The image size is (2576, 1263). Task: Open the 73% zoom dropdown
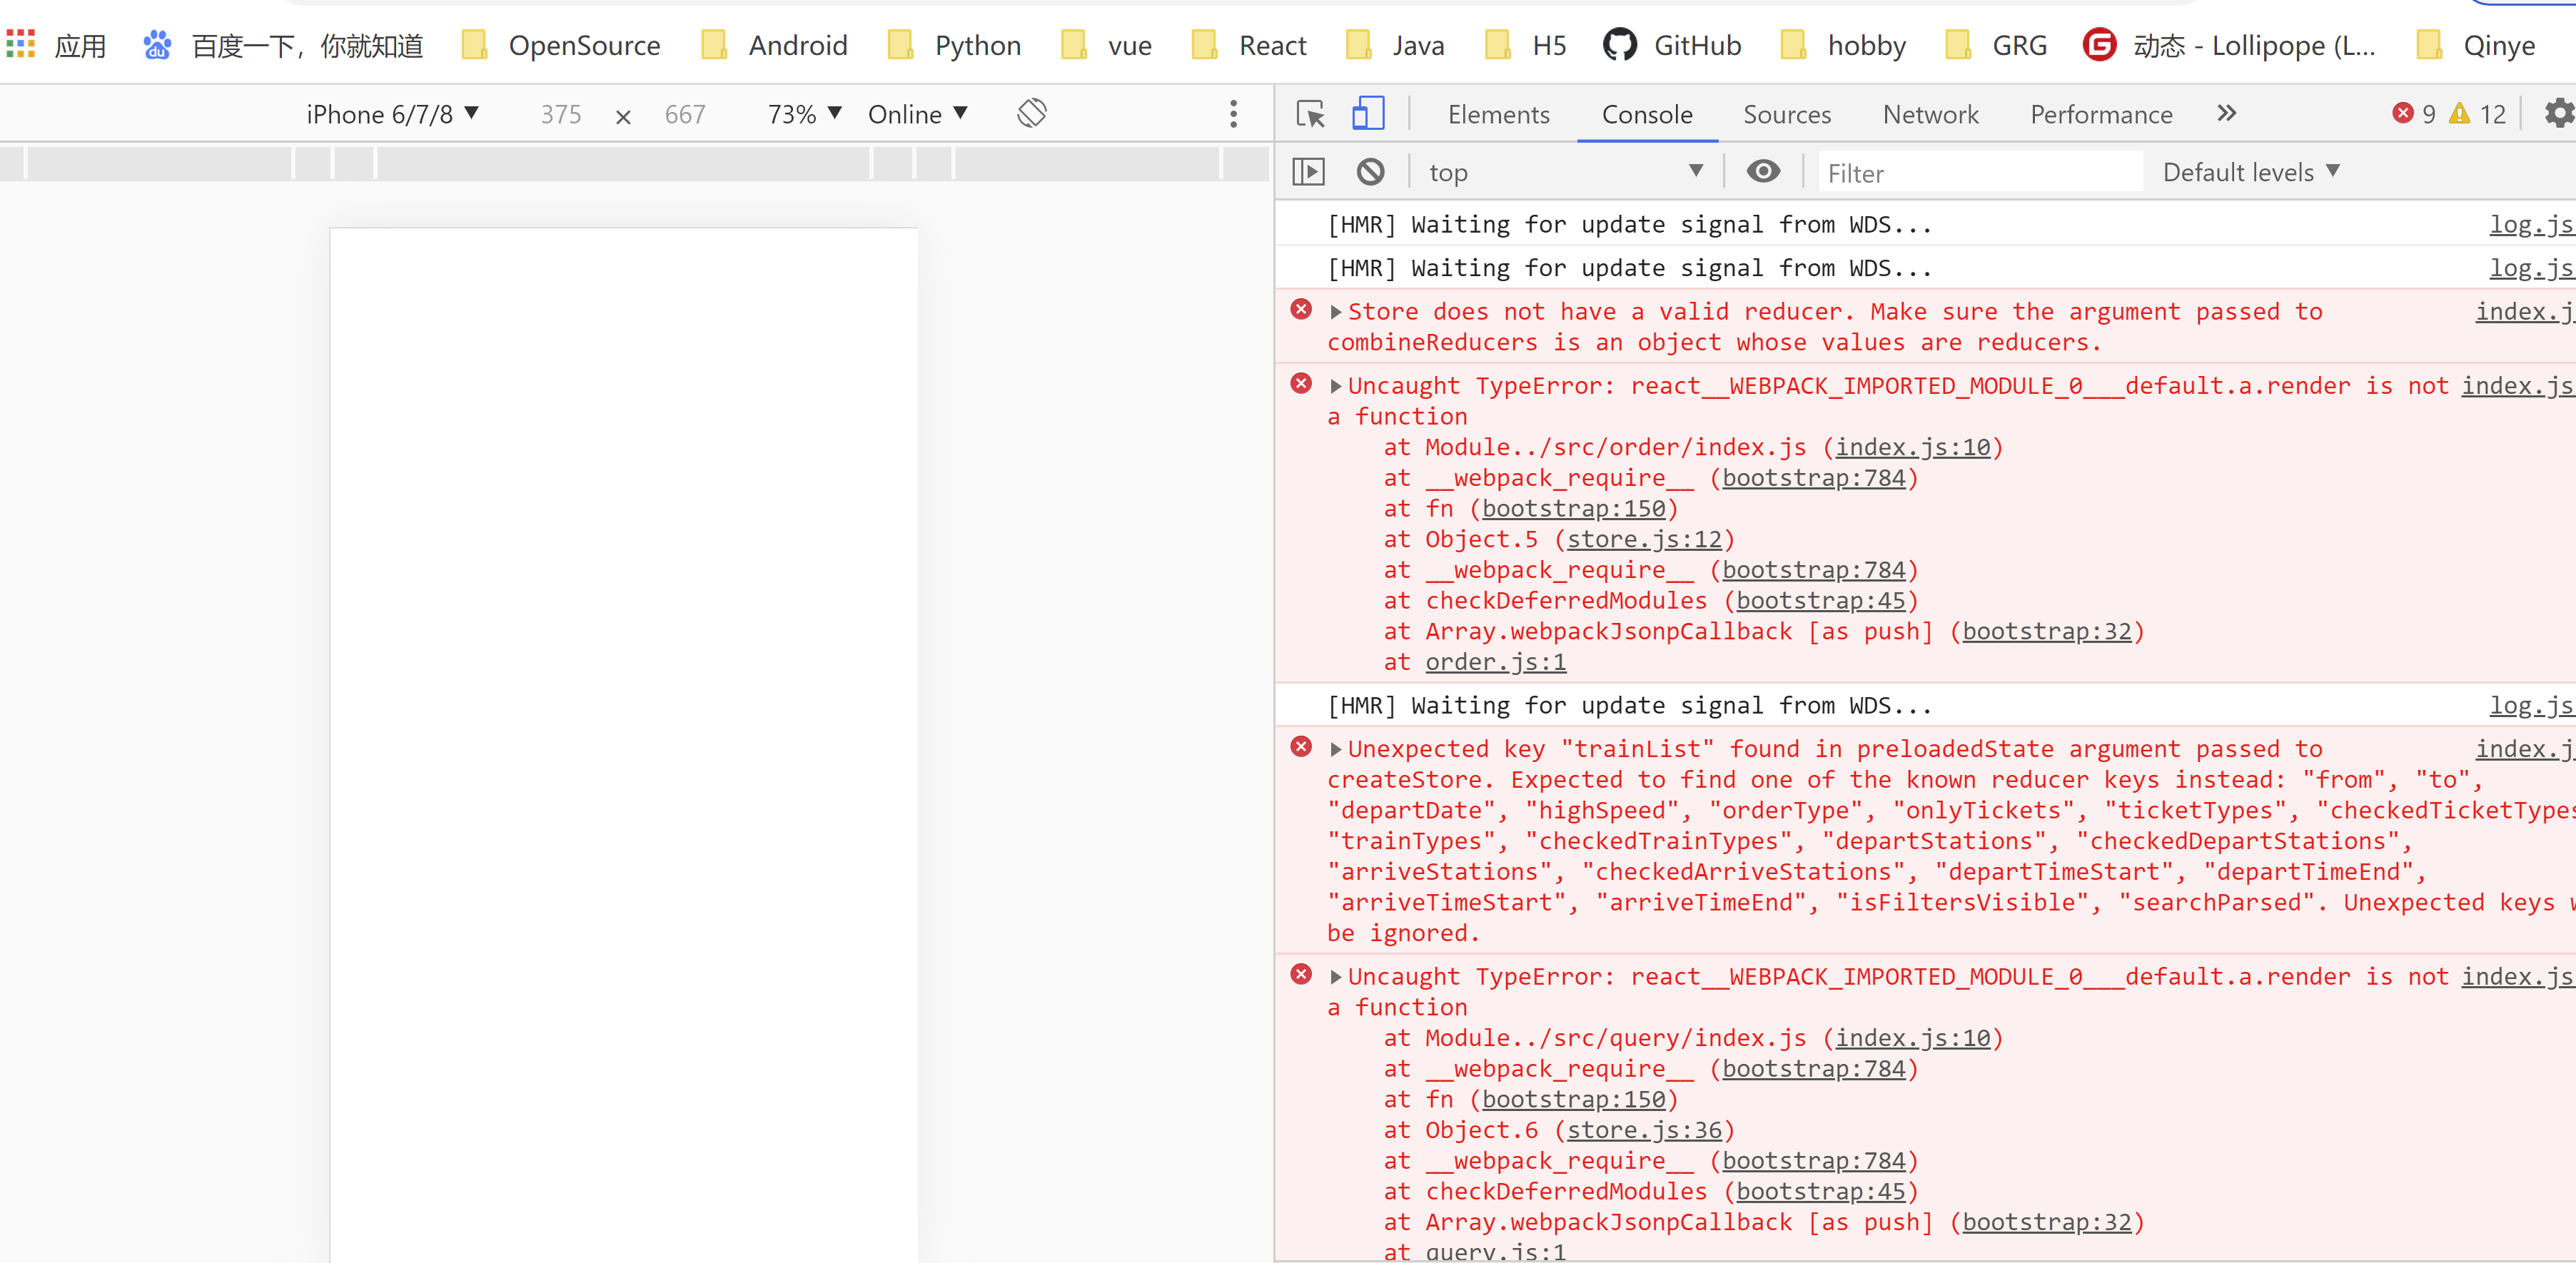point(804,114)
